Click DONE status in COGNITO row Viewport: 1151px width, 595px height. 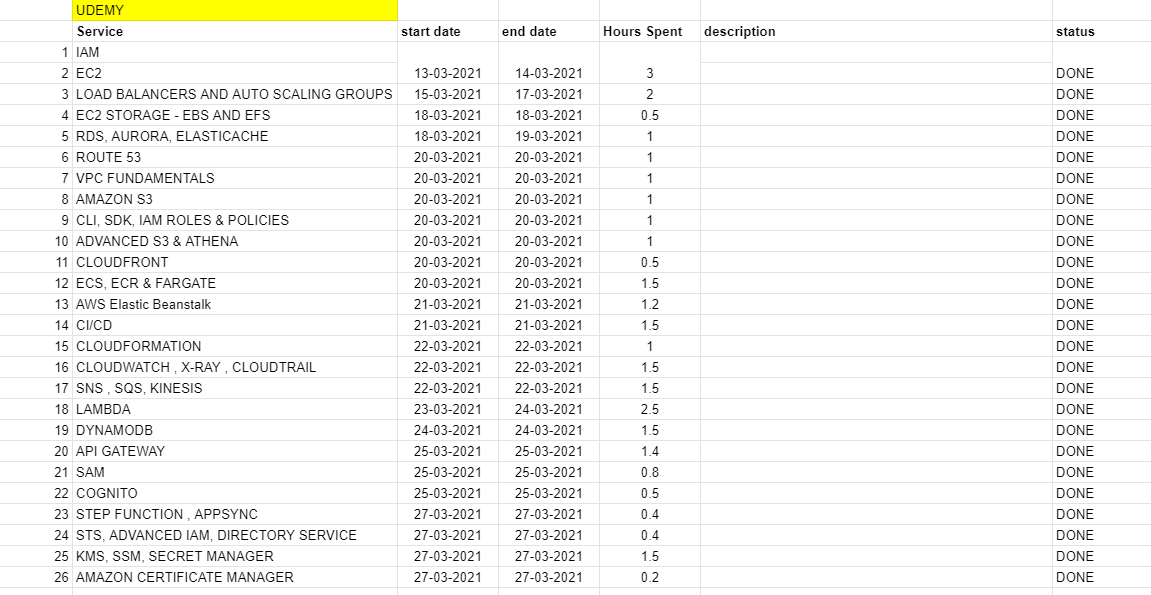(1102, 493)
